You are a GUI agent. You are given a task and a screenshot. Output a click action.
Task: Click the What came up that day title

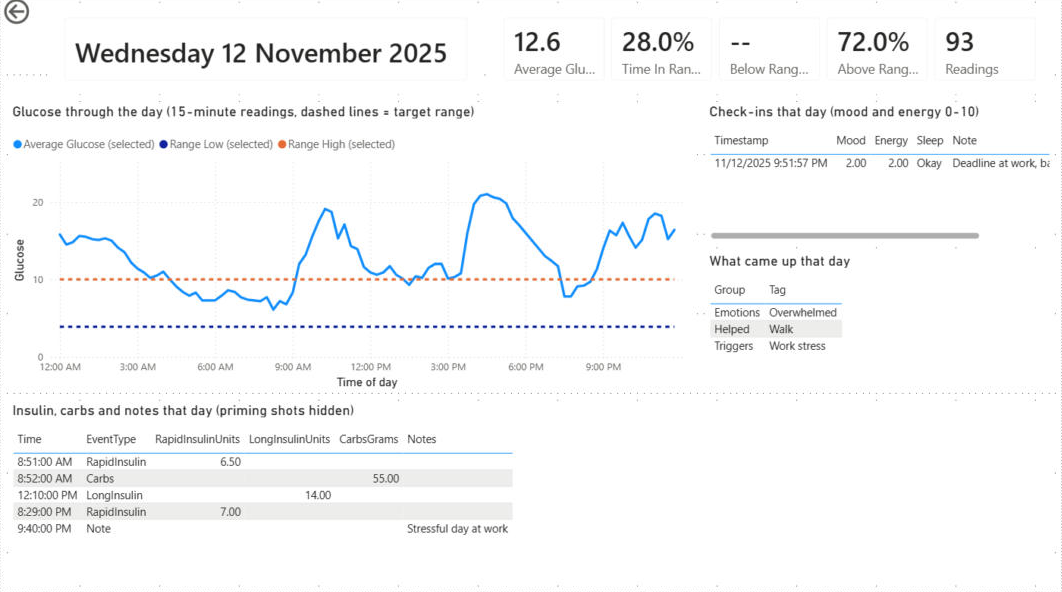coord(780,261)
